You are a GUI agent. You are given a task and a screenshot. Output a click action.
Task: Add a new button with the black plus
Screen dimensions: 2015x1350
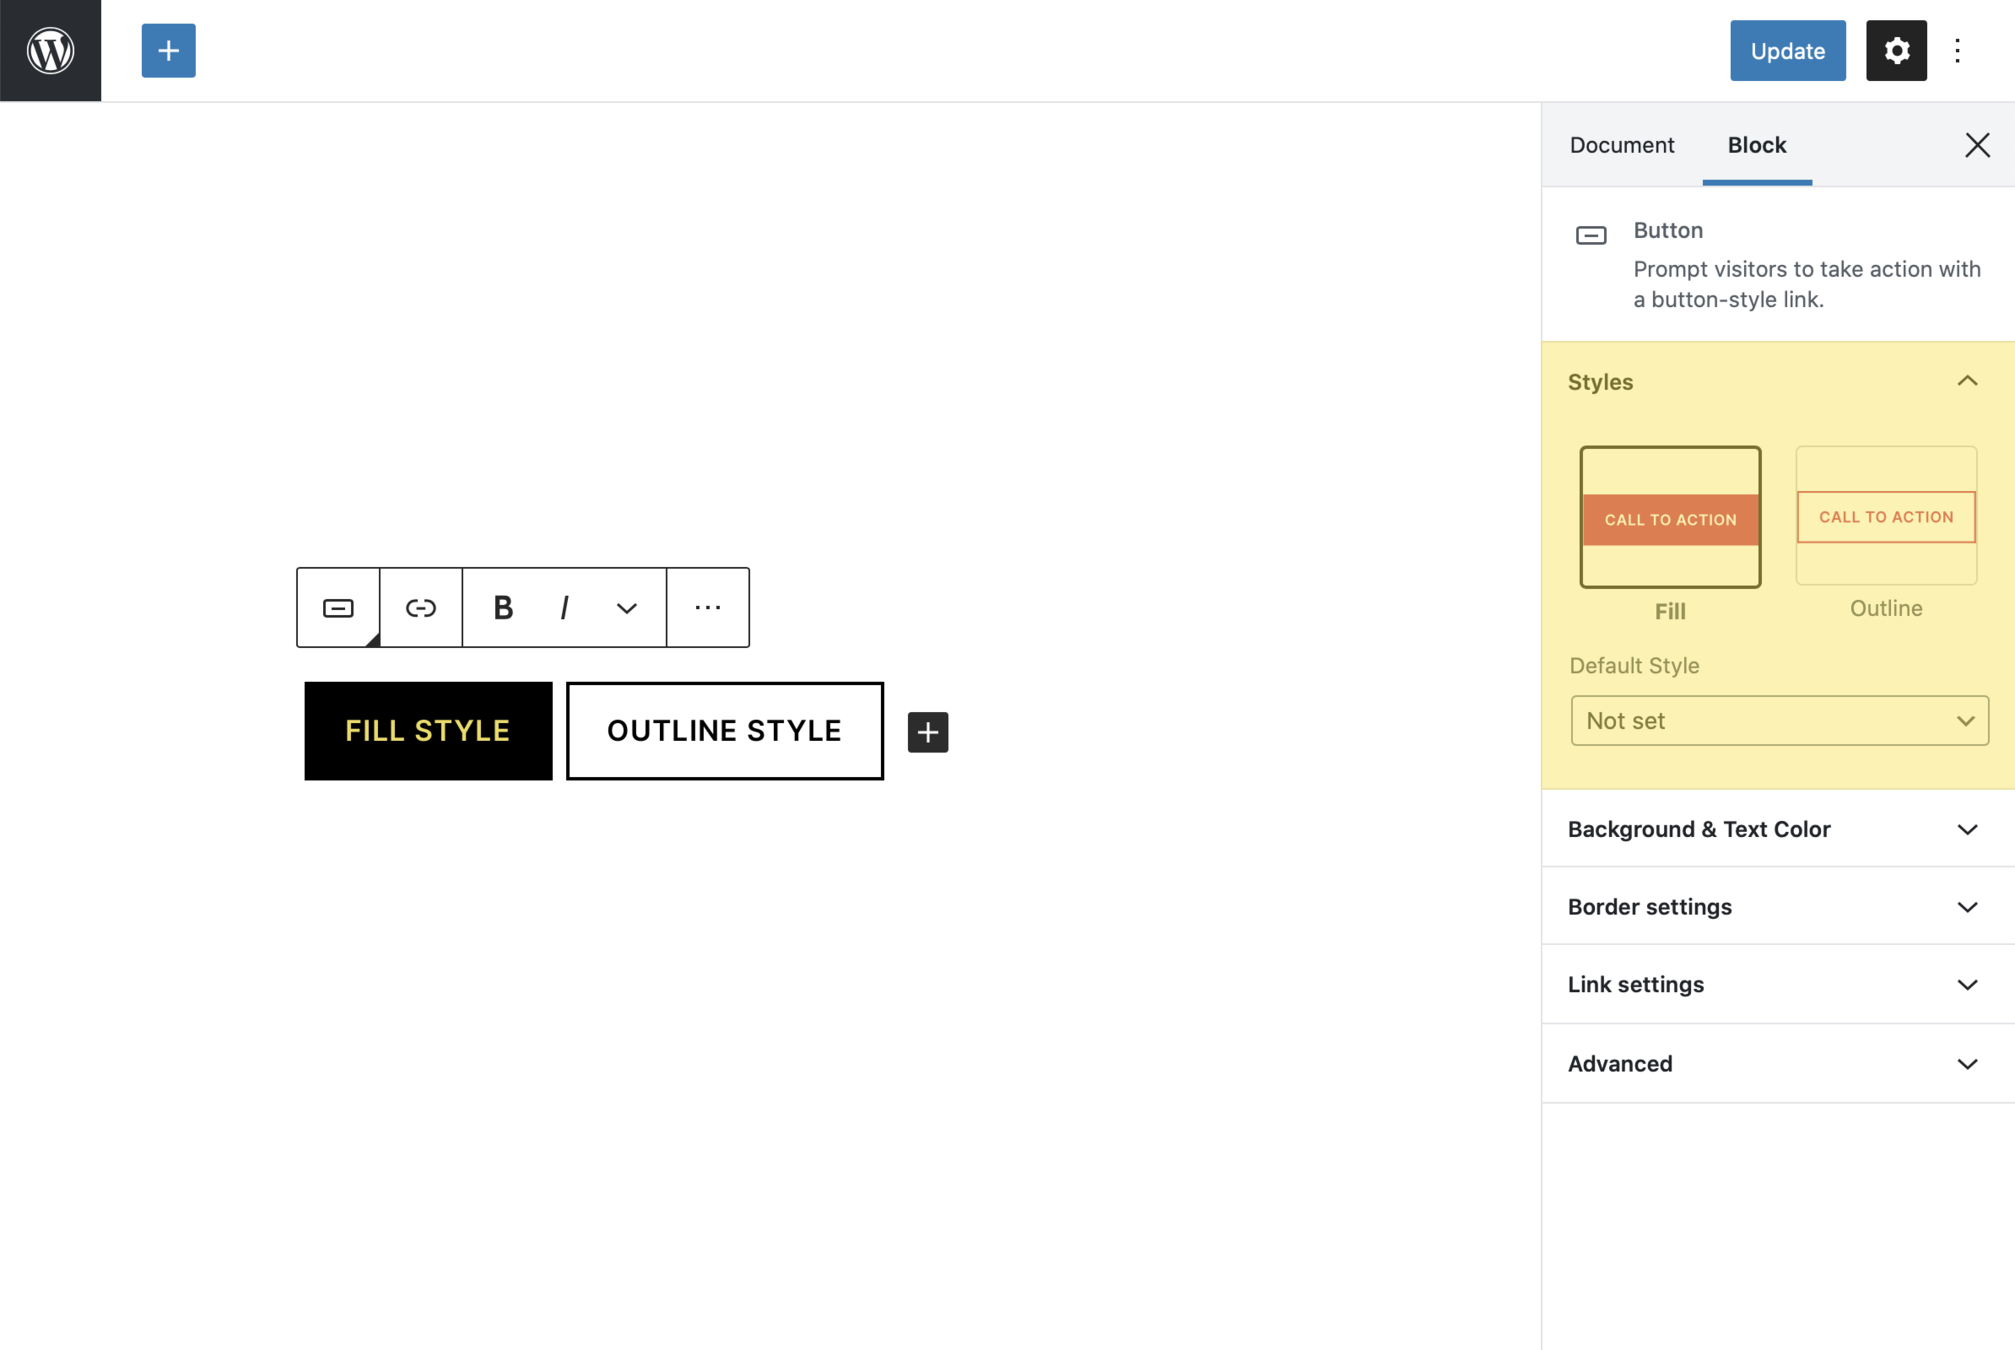click(927, 731)
